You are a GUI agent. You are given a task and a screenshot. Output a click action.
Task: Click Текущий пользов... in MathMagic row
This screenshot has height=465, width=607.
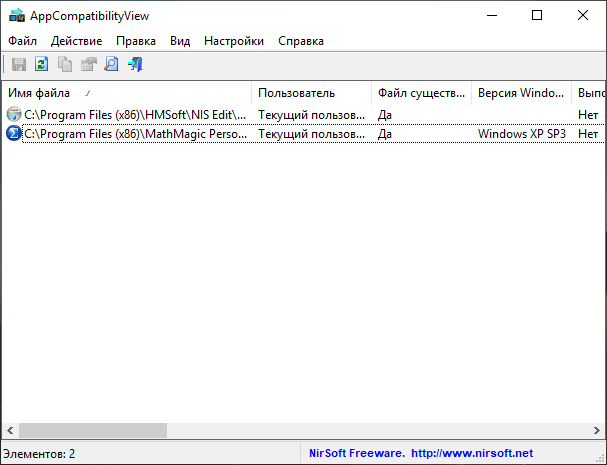click(311, 134)
